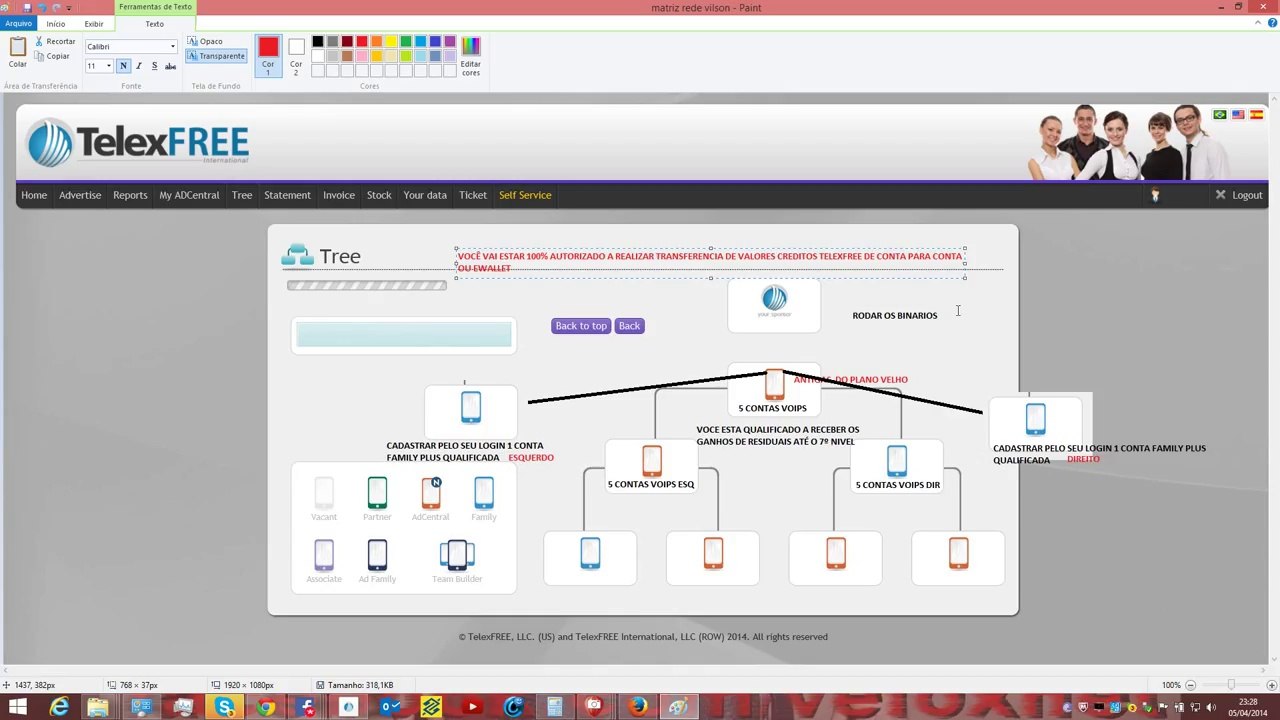Viewport: 1280px width, 720px height.
Task: Click the Brazil flag language icon
Action: (x=1220, y=115)
